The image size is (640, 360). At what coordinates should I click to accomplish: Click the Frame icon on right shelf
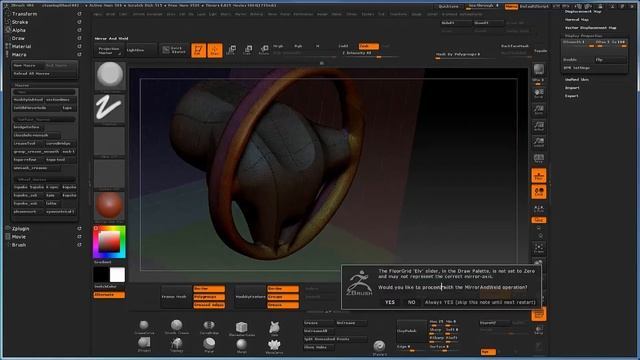click(x=539, y=248)
